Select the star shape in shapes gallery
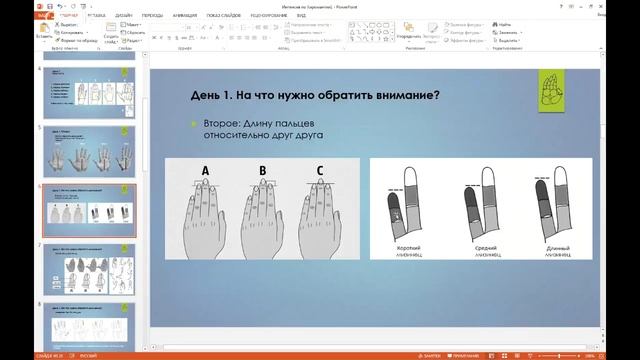 coord(386,39)
